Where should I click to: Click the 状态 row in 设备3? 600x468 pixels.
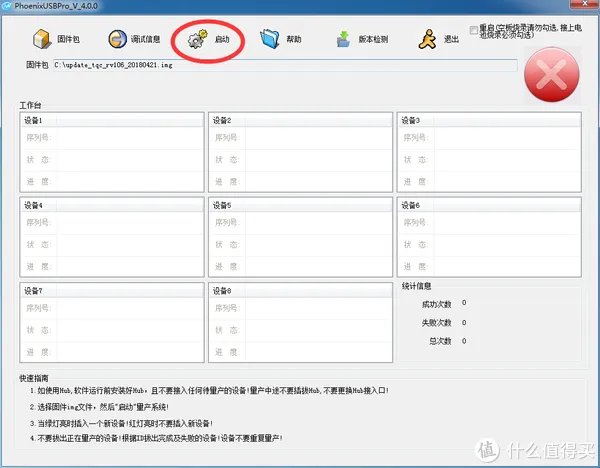(x=489, y=160)
